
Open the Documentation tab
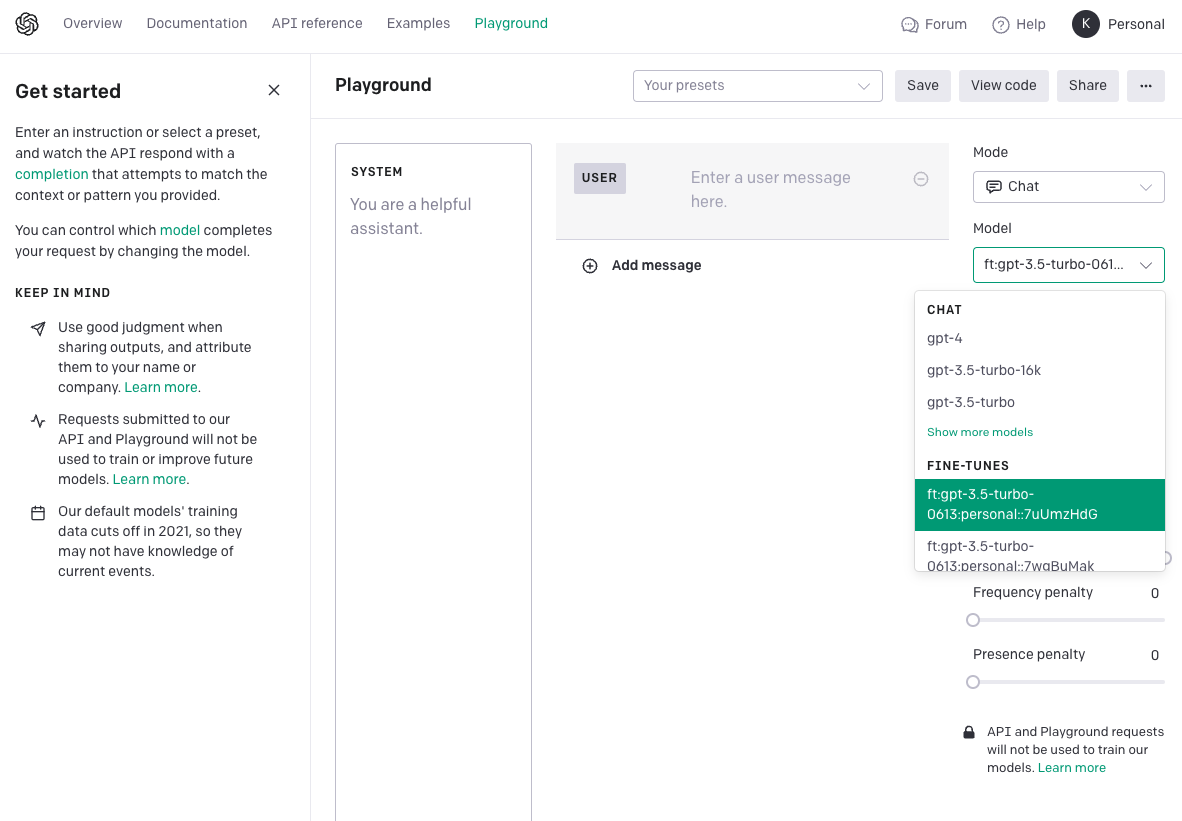pos(197,23)
